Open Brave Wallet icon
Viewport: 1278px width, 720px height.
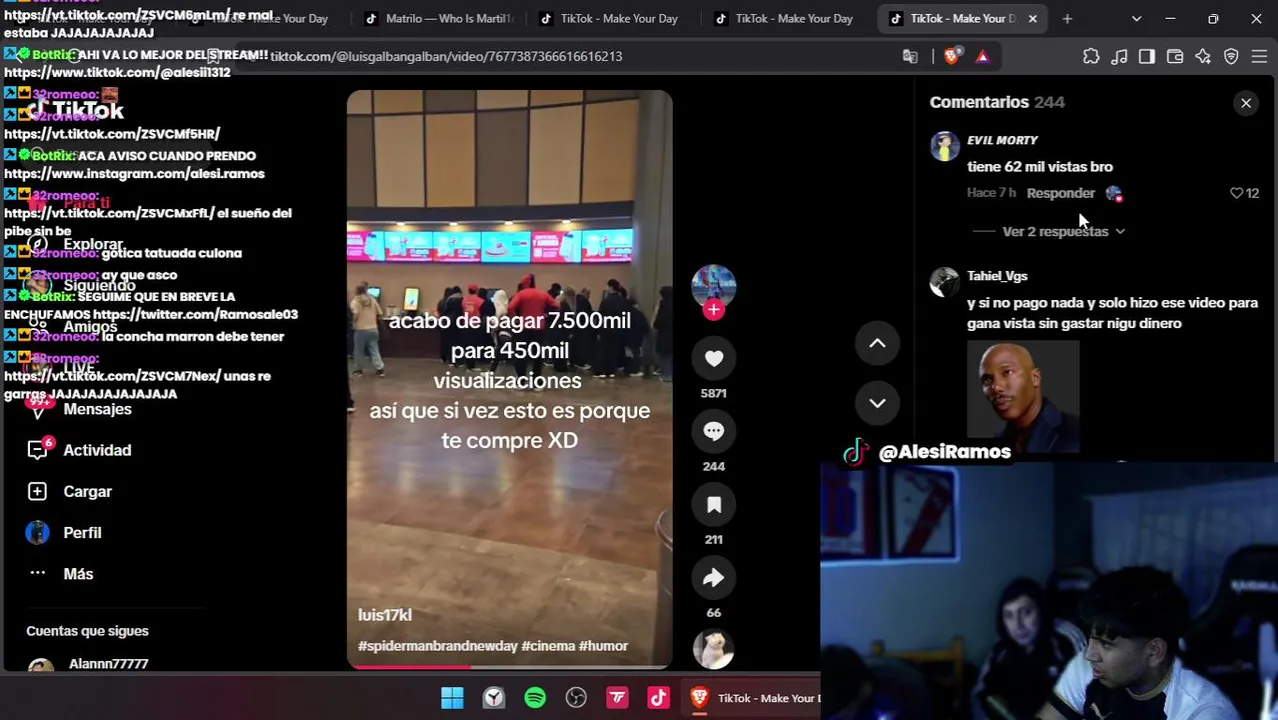1175,57
